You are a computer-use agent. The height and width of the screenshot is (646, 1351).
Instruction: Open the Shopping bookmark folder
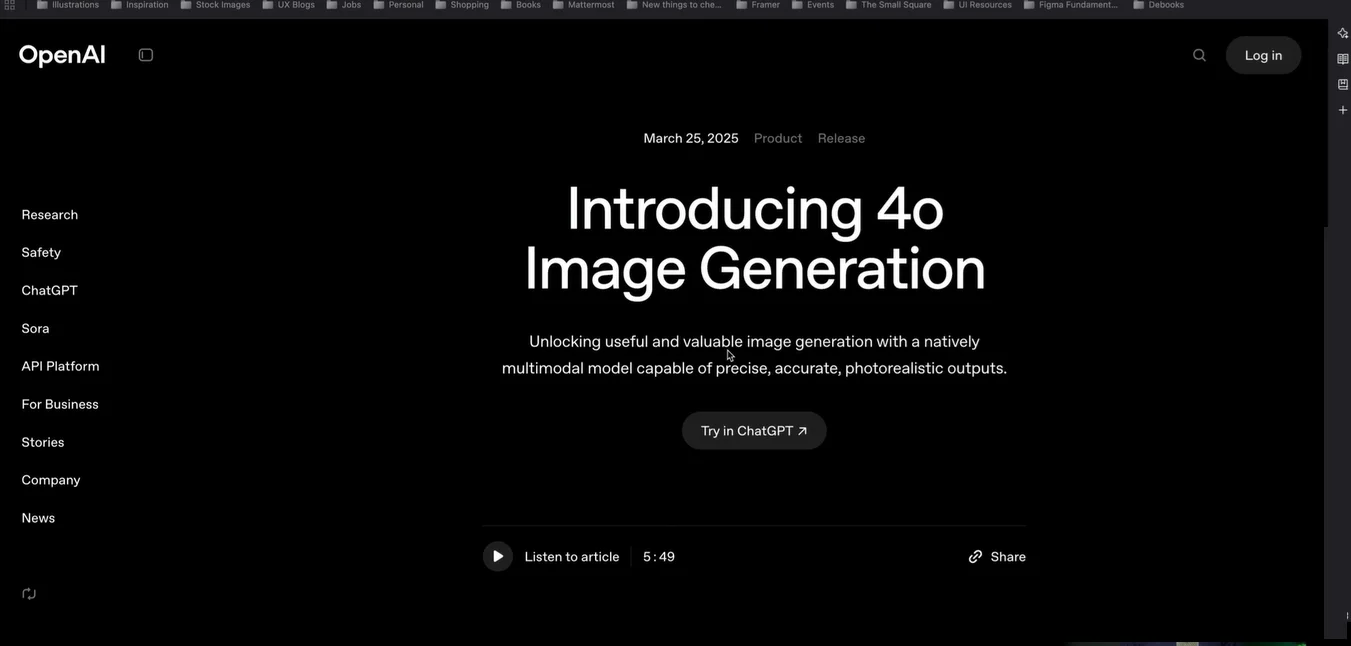(462, 5)
